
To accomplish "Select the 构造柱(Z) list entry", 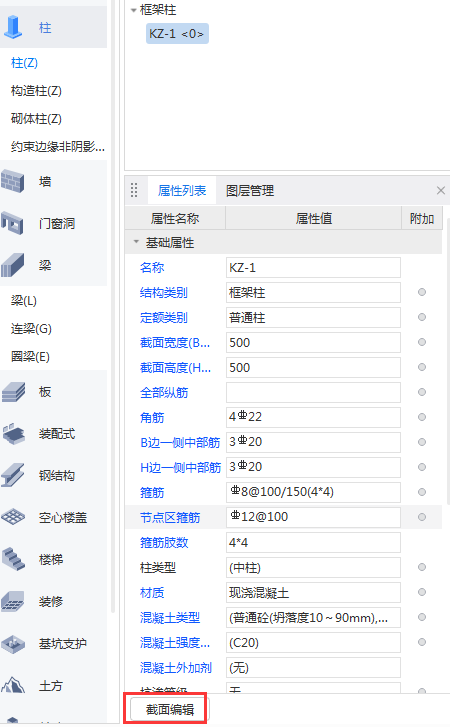I will 36,91.
